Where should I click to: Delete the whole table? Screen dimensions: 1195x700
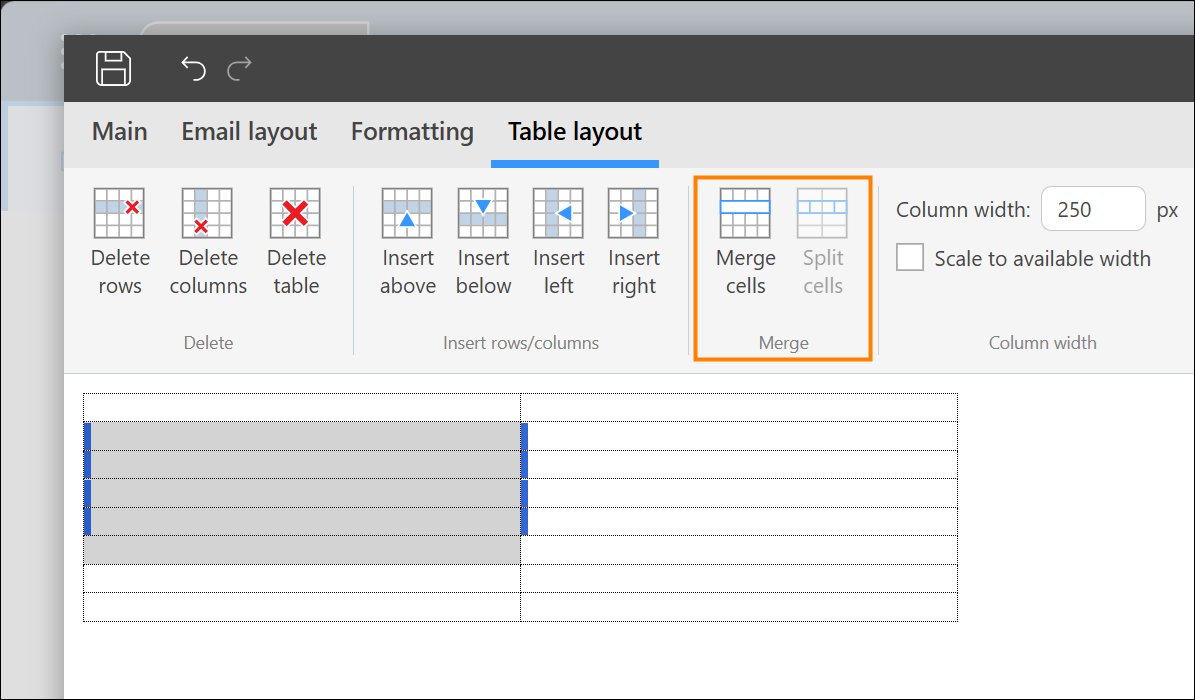coord(296,242)
